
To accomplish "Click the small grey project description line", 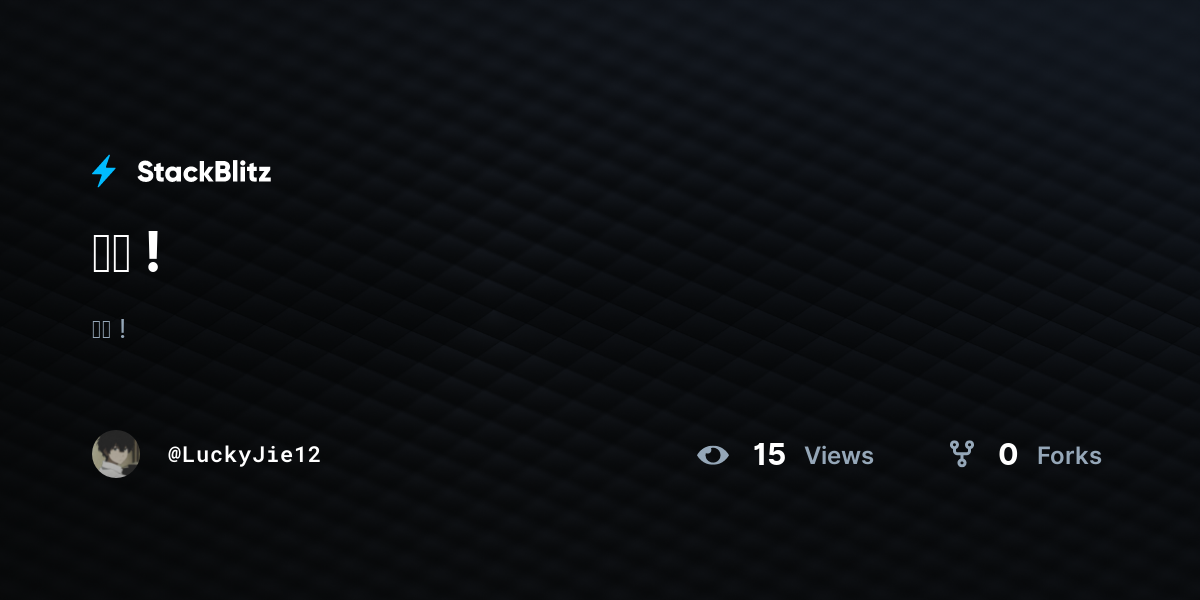I will click(110, 329).
